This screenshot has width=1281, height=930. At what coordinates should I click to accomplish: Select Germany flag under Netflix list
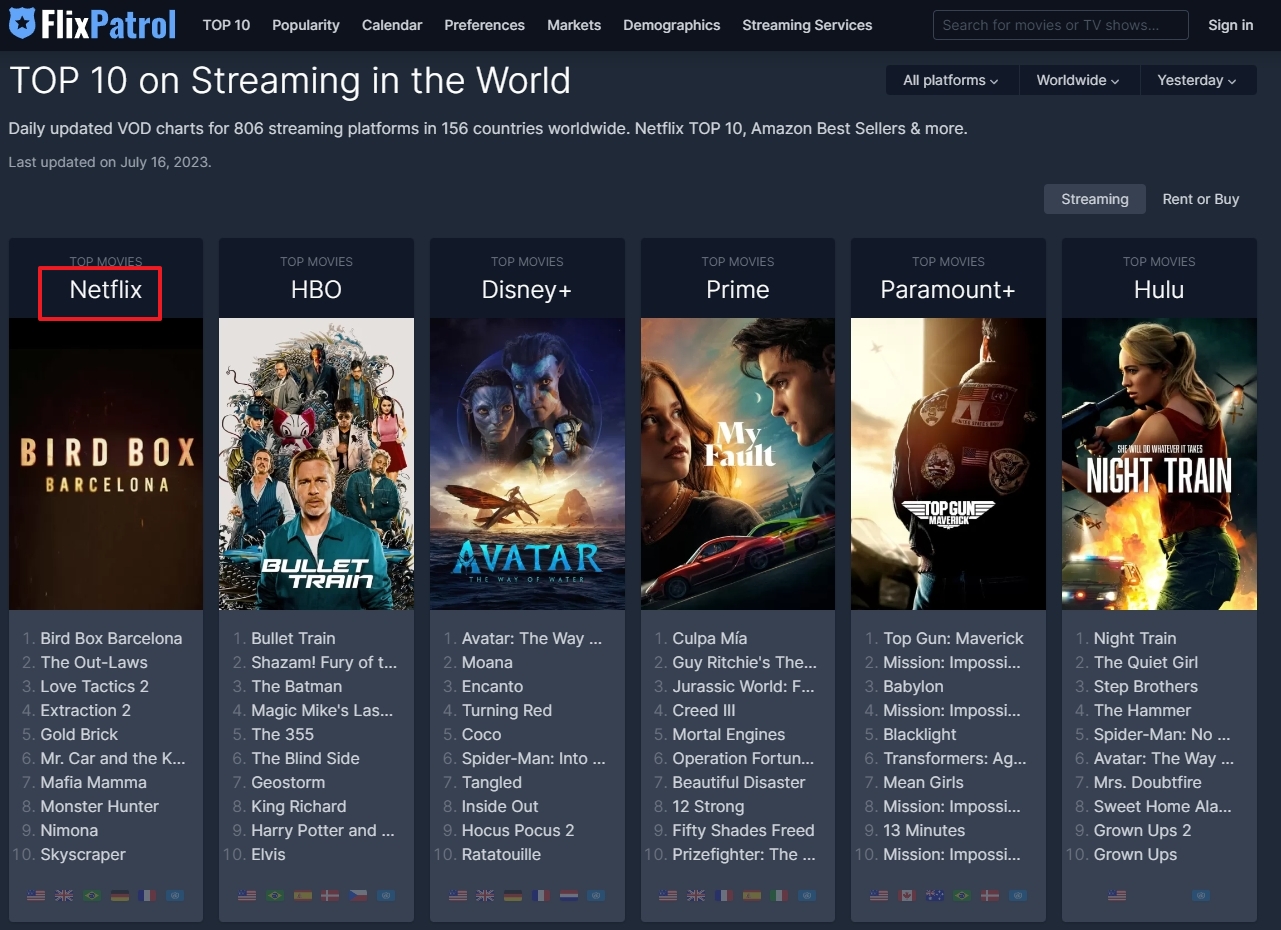coord(120,895)
